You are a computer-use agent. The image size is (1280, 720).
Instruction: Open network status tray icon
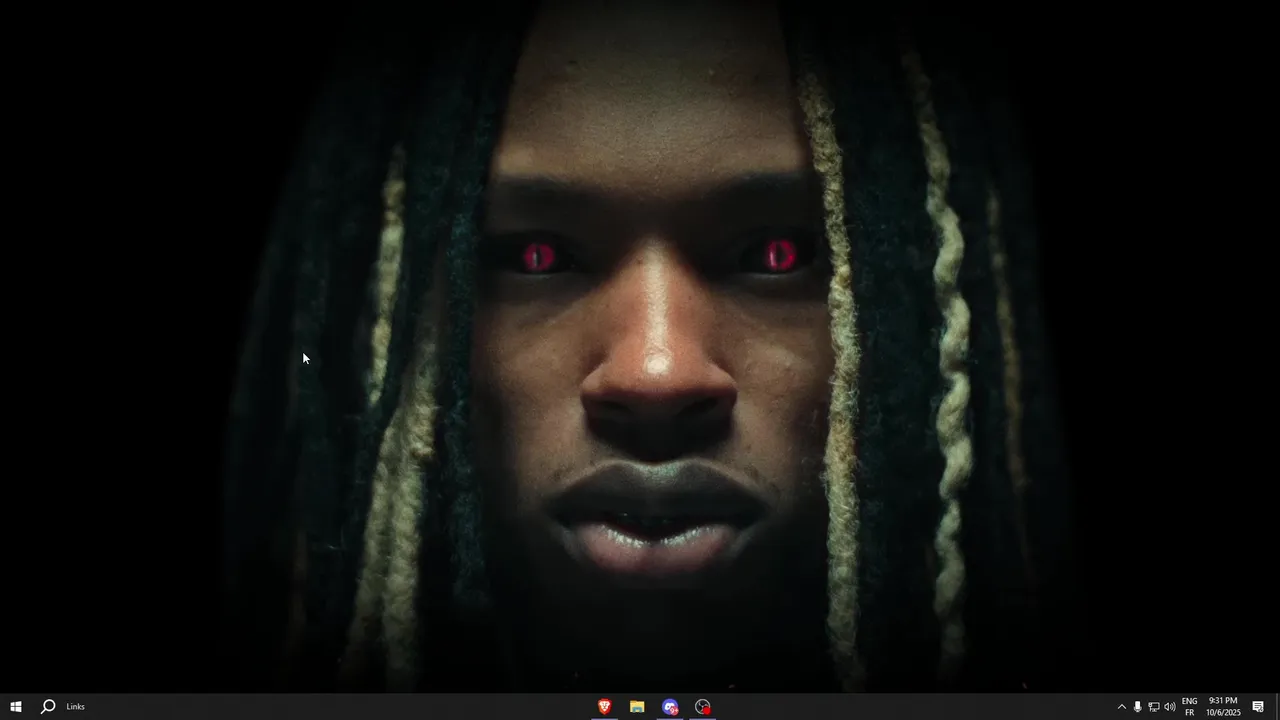[1153, 707]
